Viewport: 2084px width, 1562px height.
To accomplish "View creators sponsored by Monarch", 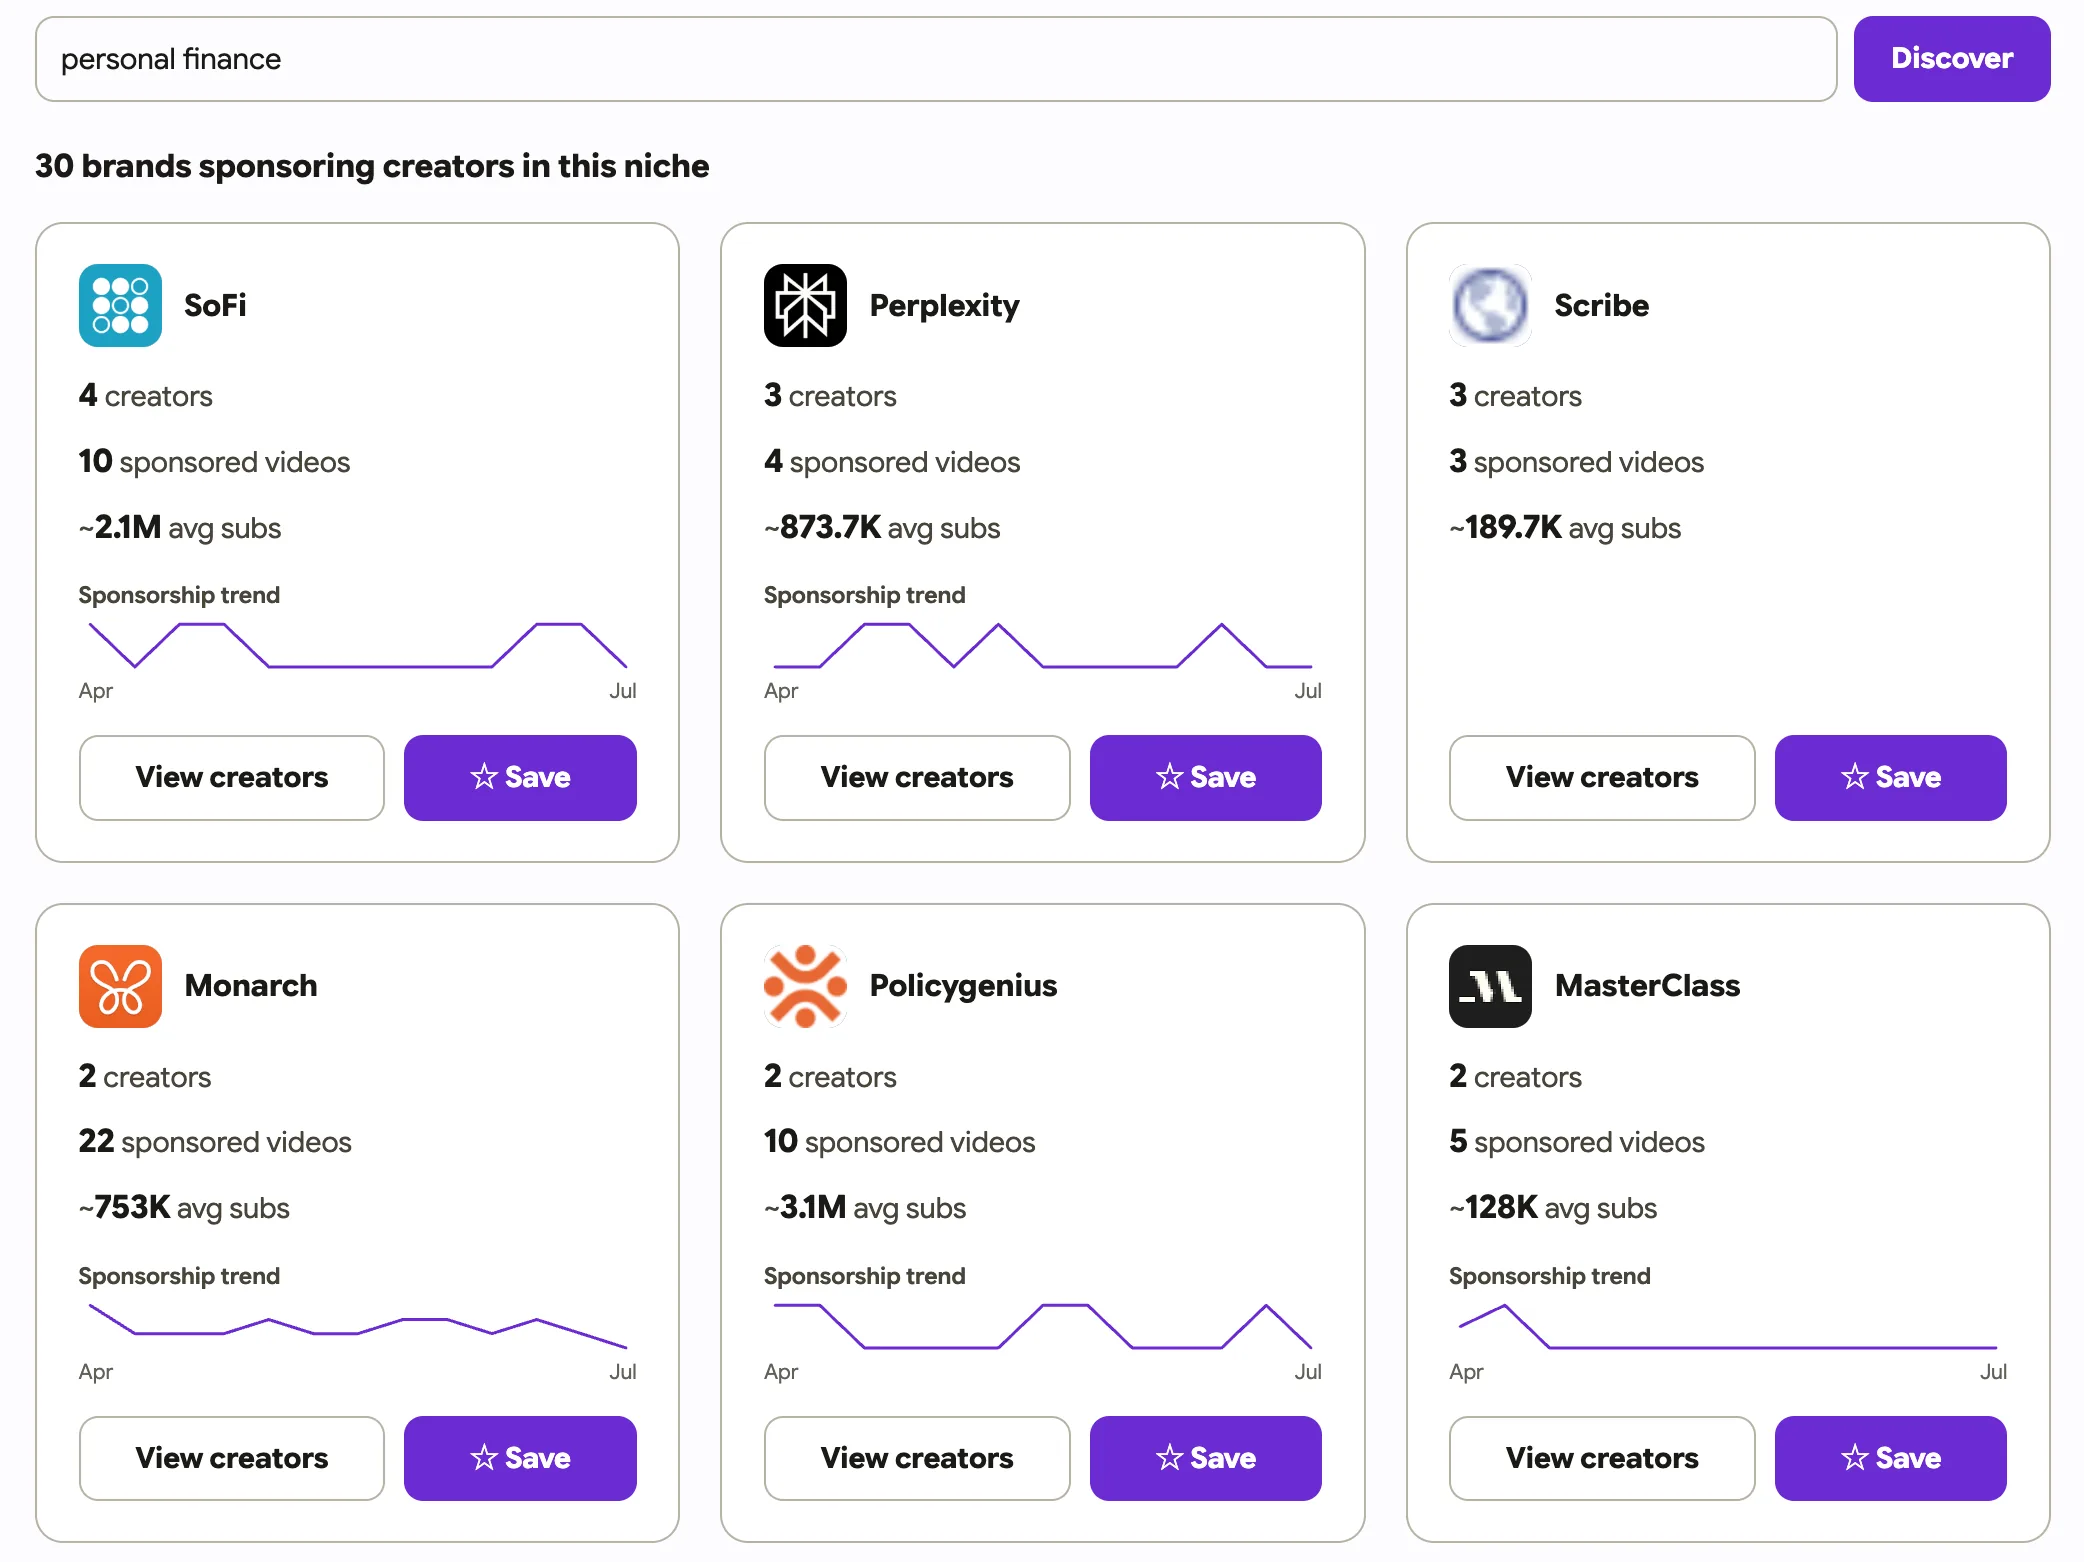I will (x=232, y=1458).
